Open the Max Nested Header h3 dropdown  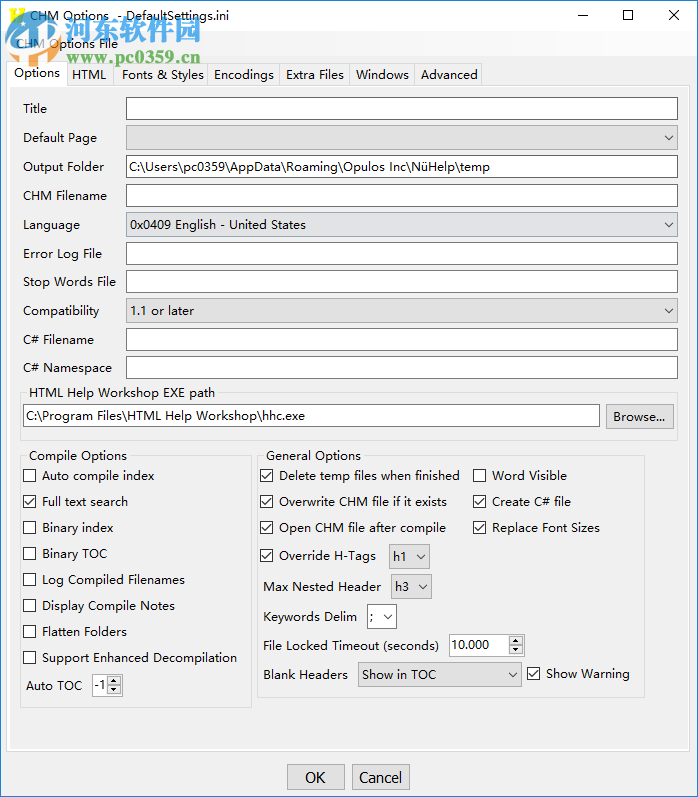[411, 587]
